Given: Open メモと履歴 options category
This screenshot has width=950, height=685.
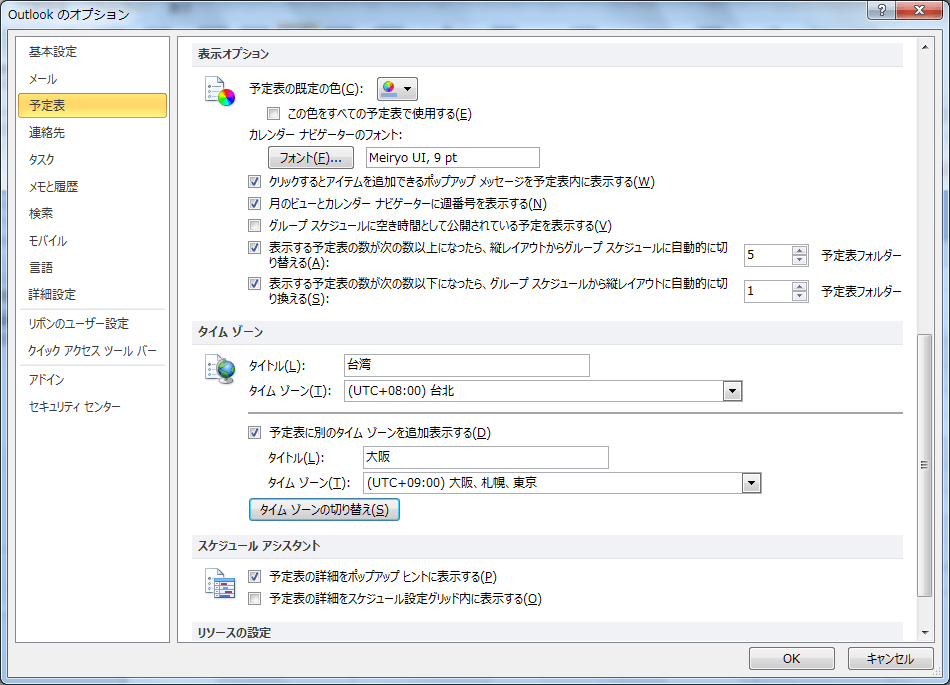Looking at the screenshot, I should click(93, 187).
